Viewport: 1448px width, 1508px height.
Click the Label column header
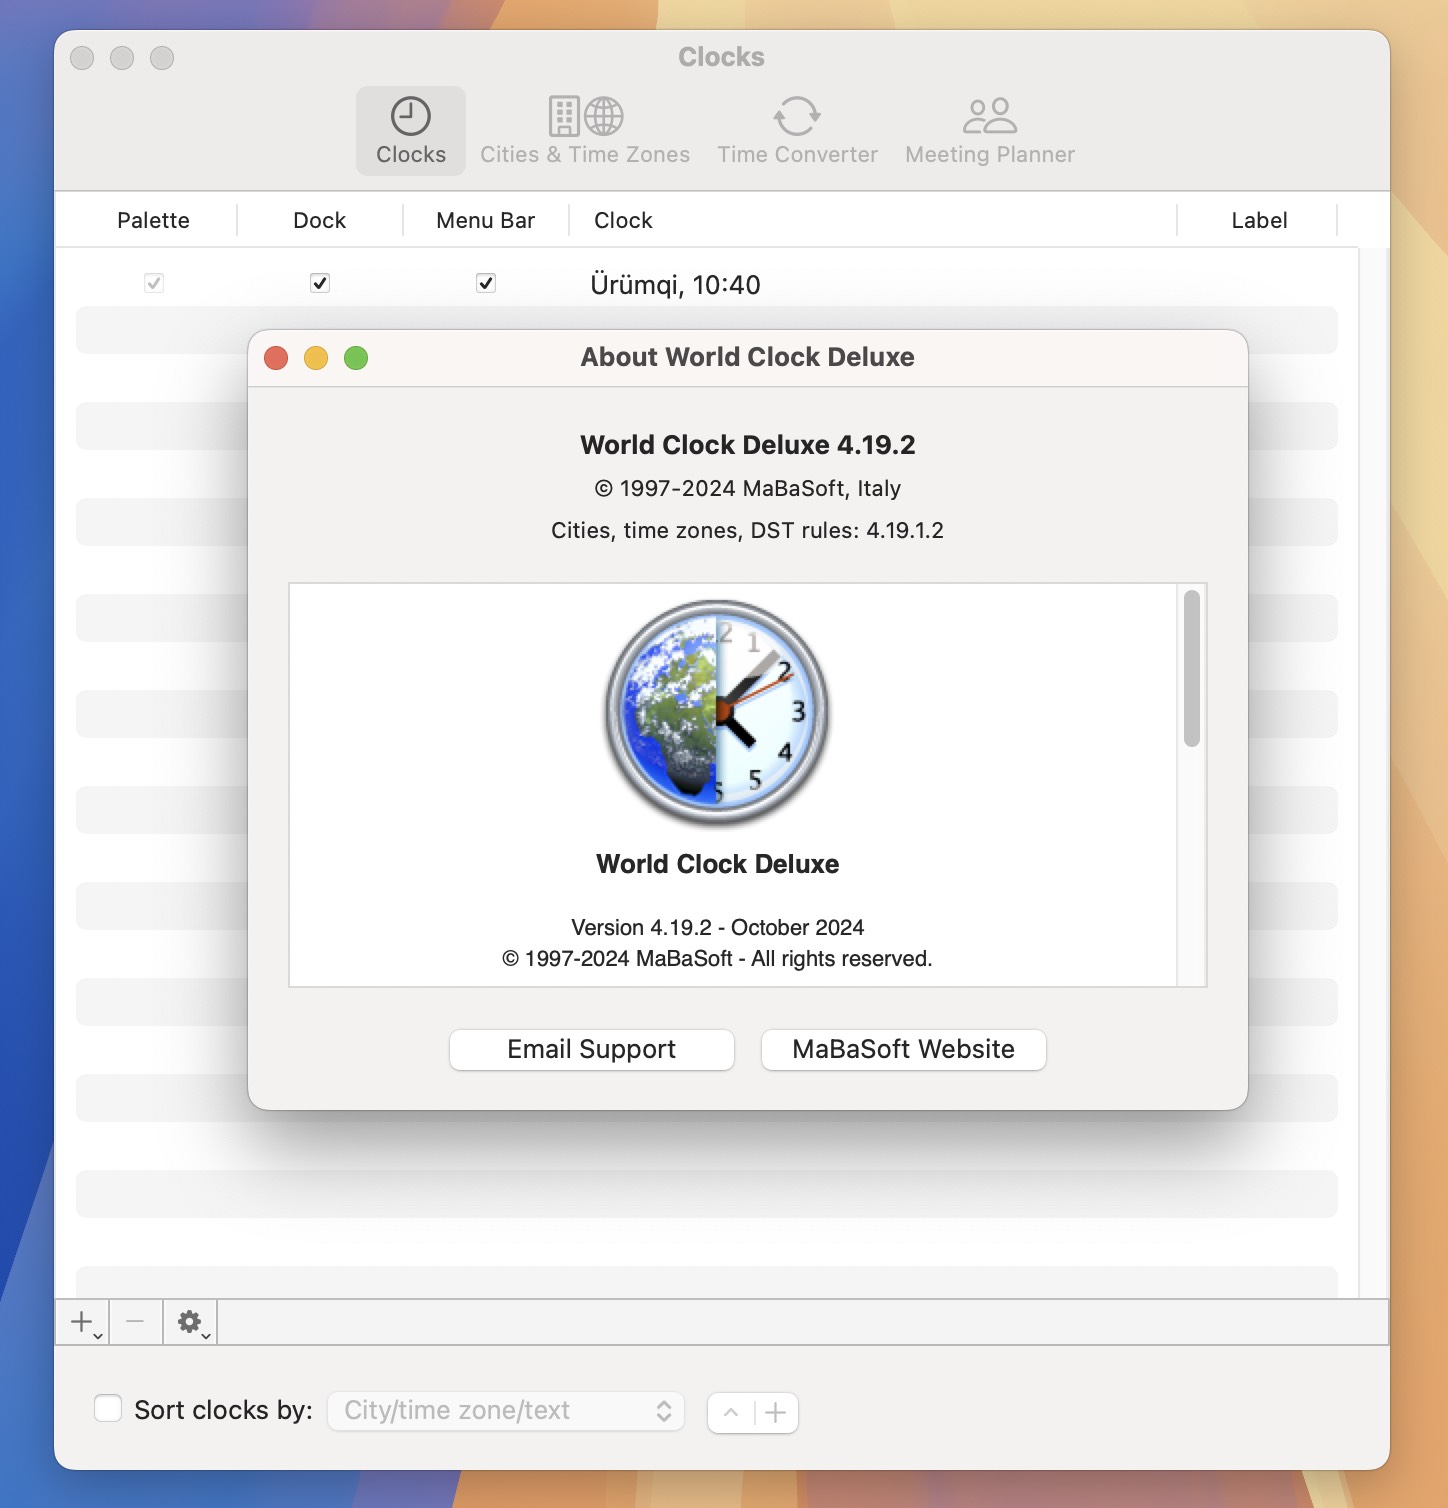(1259, 220)
